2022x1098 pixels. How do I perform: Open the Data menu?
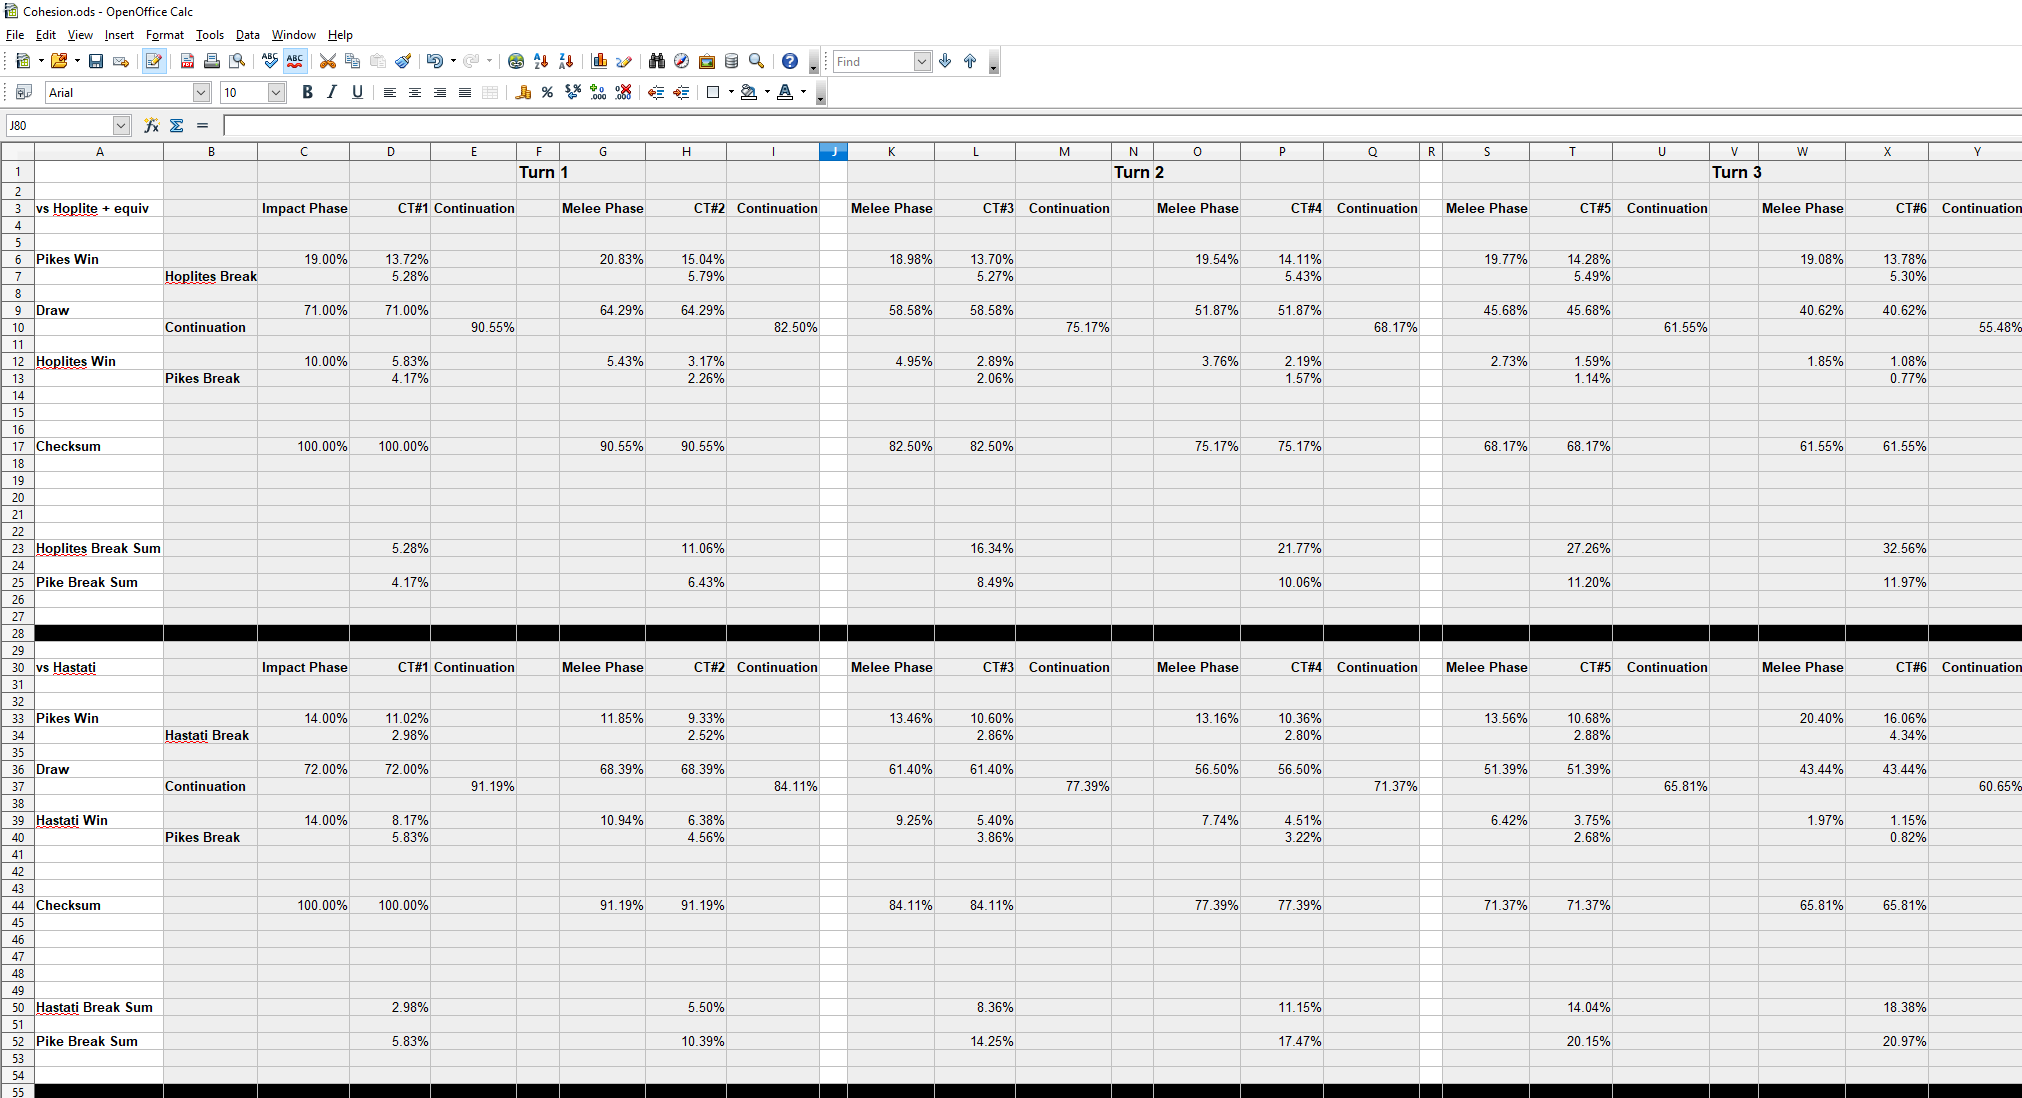coord(247,35)
